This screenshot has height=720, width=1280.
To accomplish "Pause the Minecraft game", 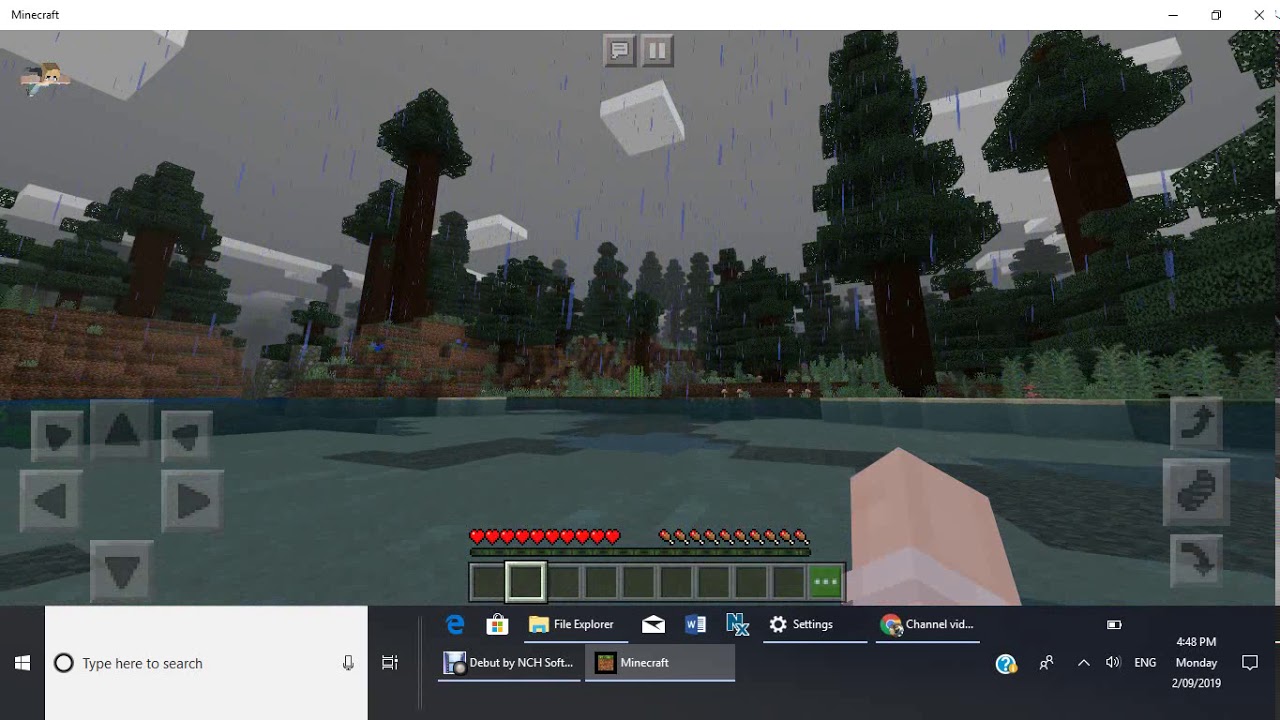I will pyautogui.click(x=656, y=50).
